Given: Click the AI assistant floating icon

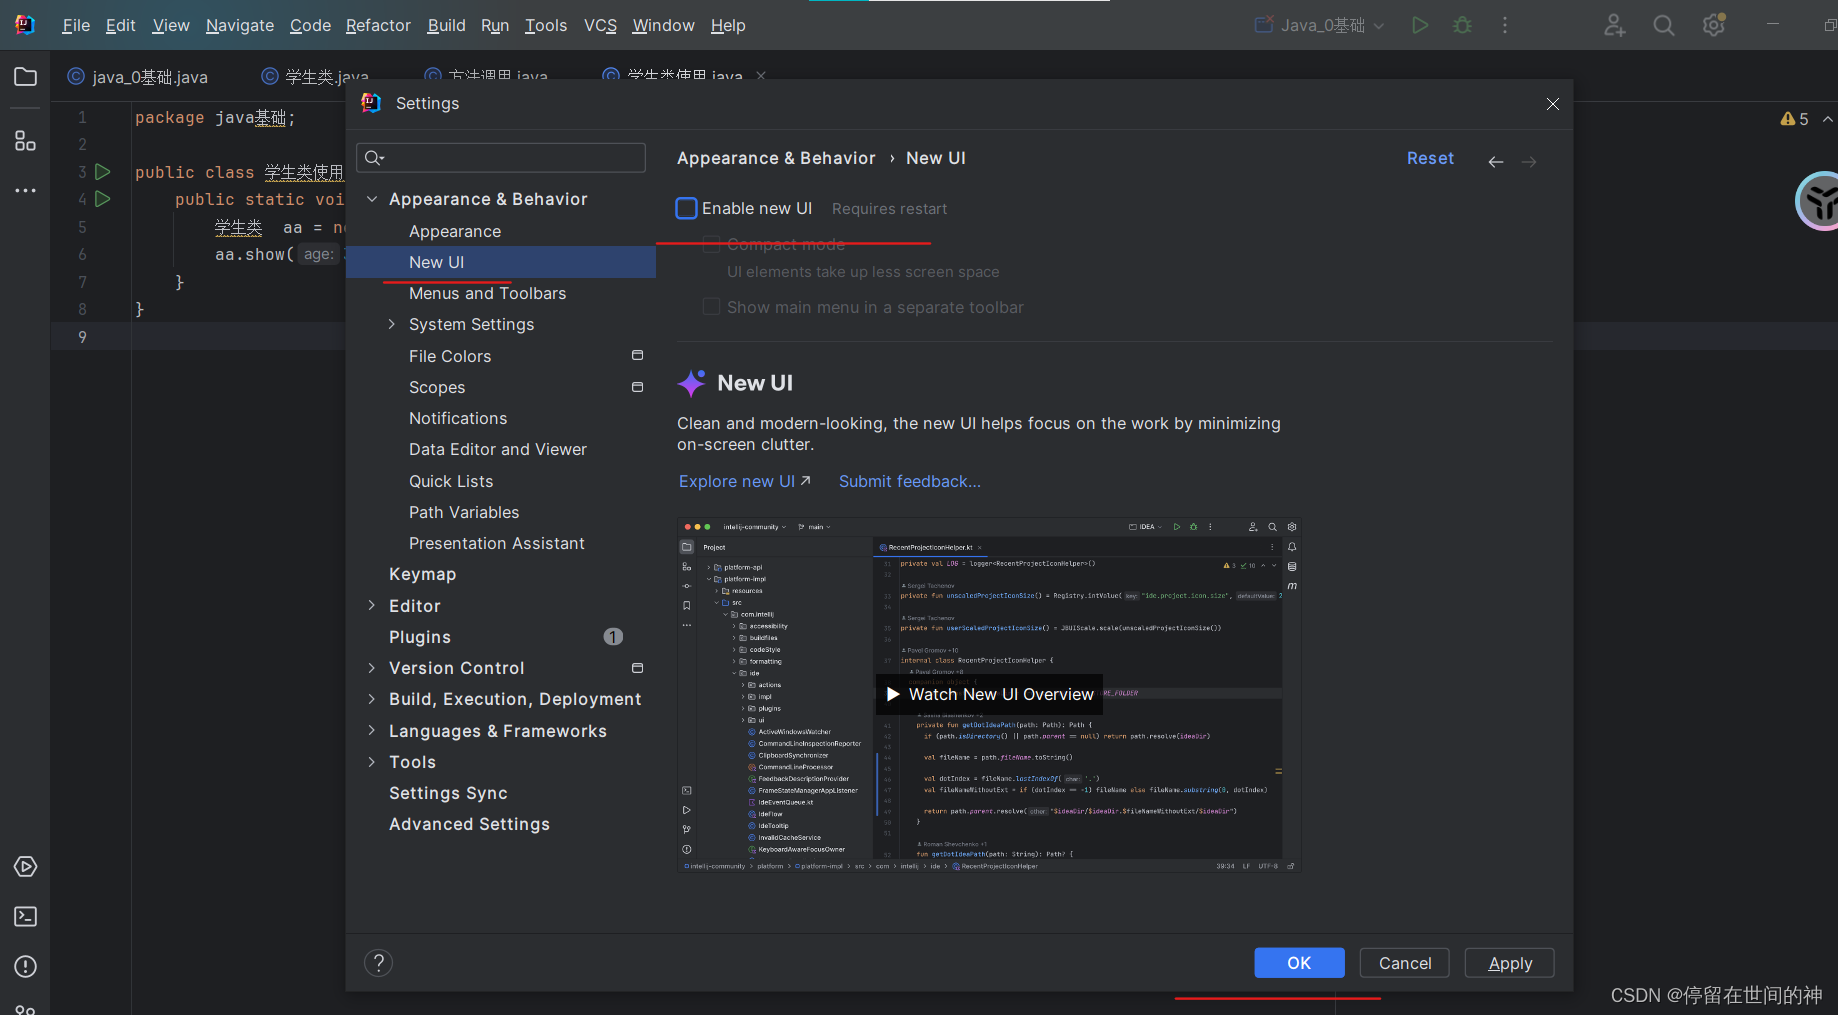Looking at the screenshot, I should pos(1819,201).
